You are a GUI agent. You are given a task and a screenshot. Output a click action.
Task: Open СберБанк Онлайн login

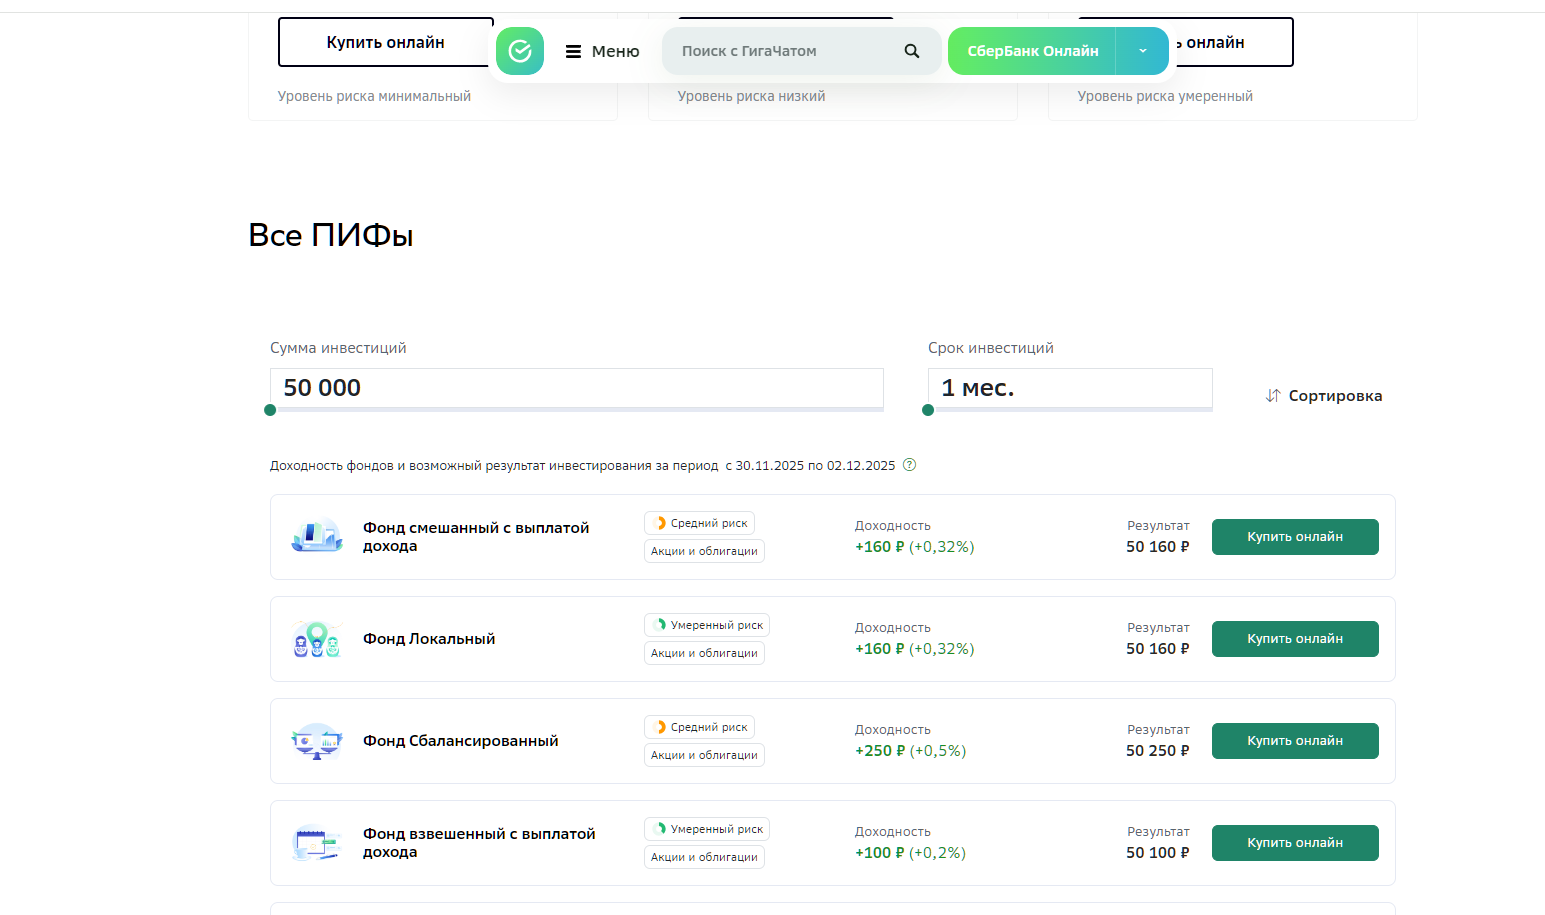pos(1032,51)
